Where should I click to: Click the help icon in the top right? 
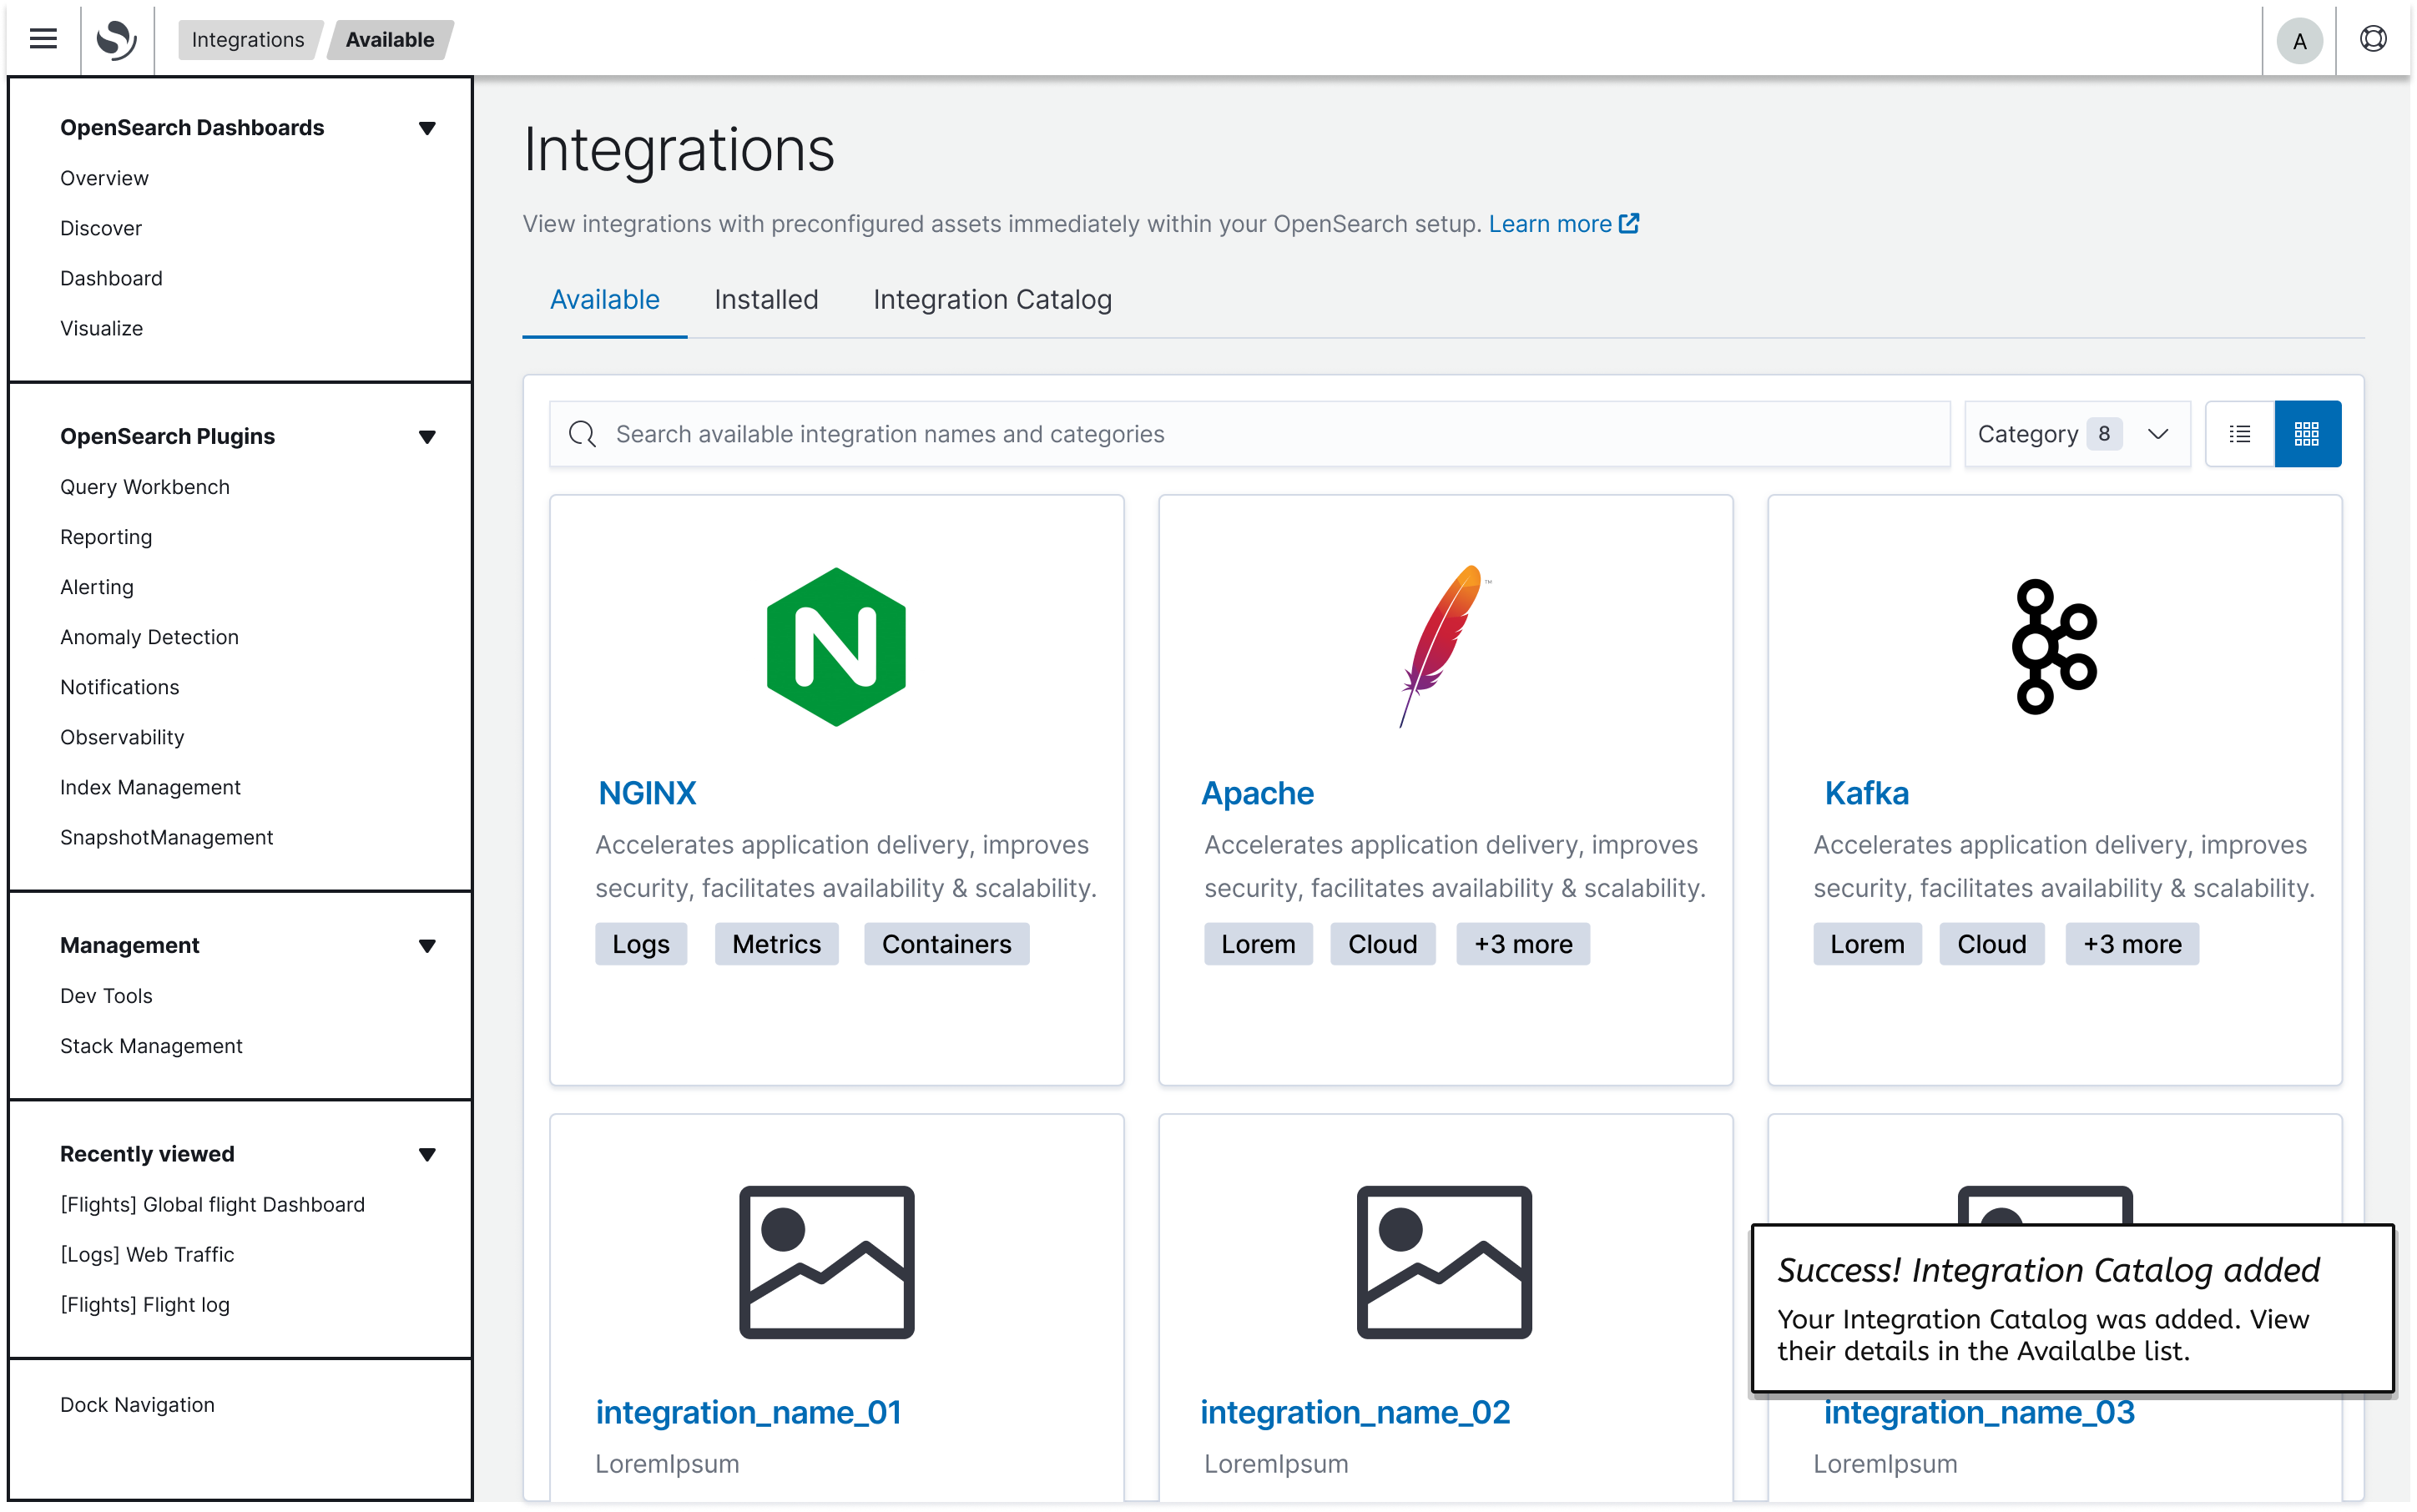click(x=2374, y=40)
